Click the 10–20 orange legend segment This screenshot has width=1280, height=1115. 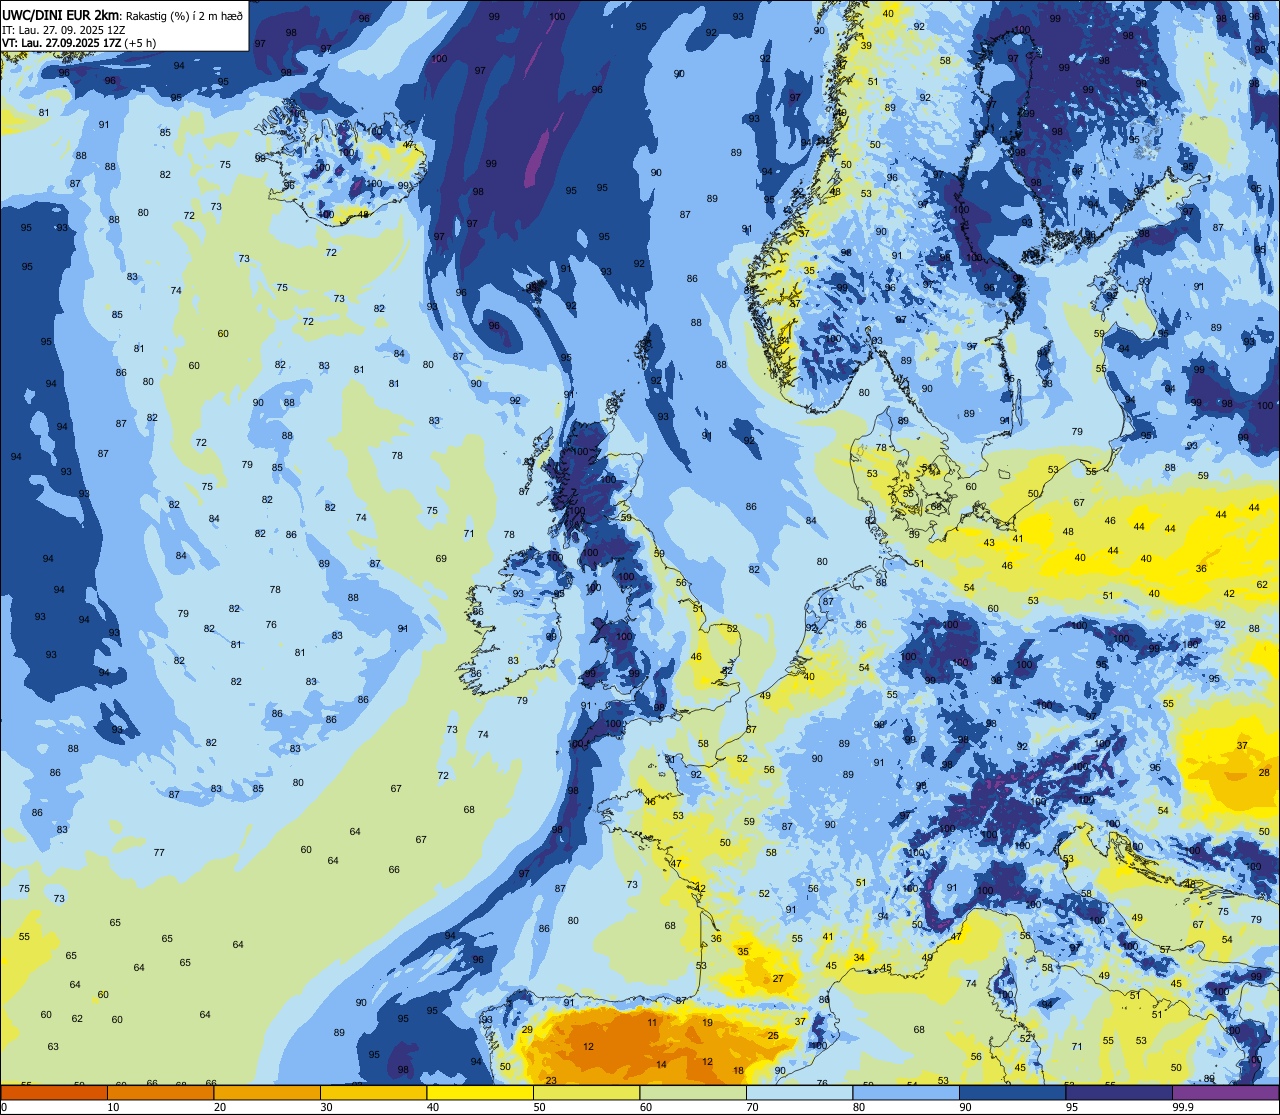click(160, 1092)
